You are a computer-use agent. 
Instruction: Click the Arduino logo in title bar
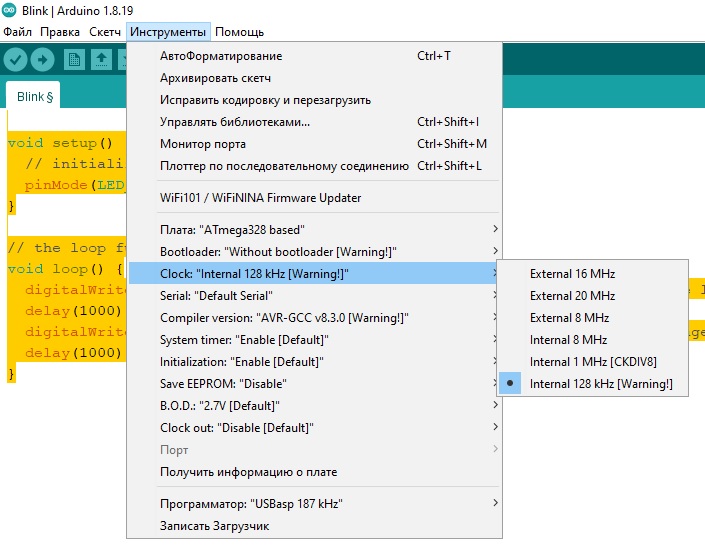pyautogui.click(x=9, y=10)
